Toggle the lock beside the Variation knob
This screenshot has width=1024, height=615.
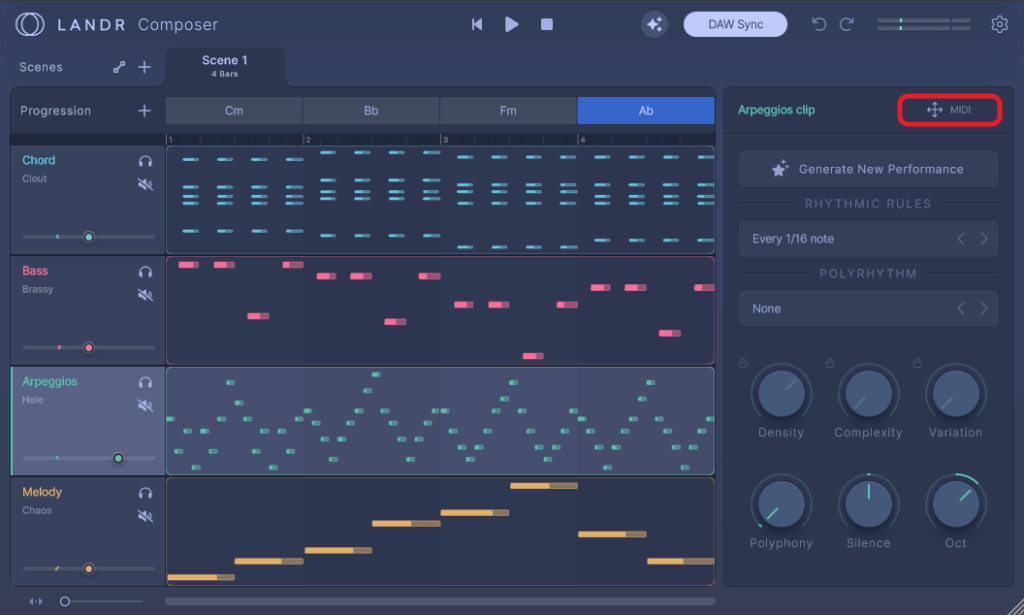[918, 362]
